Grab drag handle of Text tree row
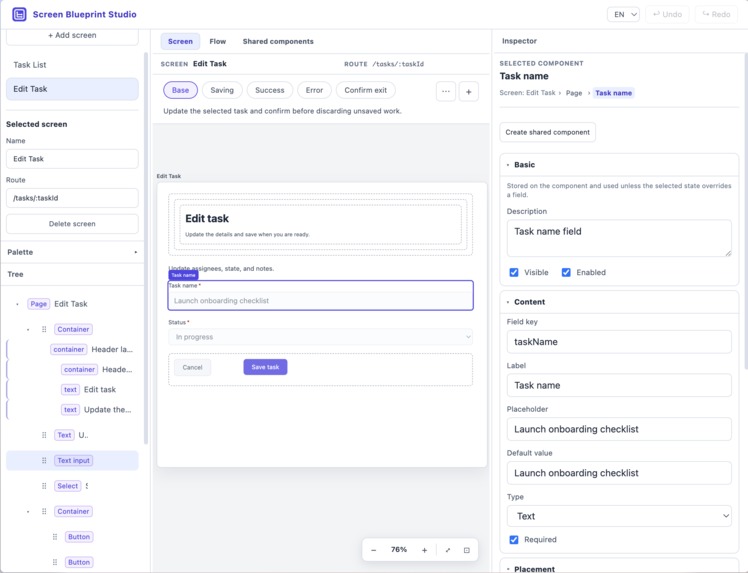Image resolution: width=748 pixels, height=573 pixels. (x=44, y=435)
